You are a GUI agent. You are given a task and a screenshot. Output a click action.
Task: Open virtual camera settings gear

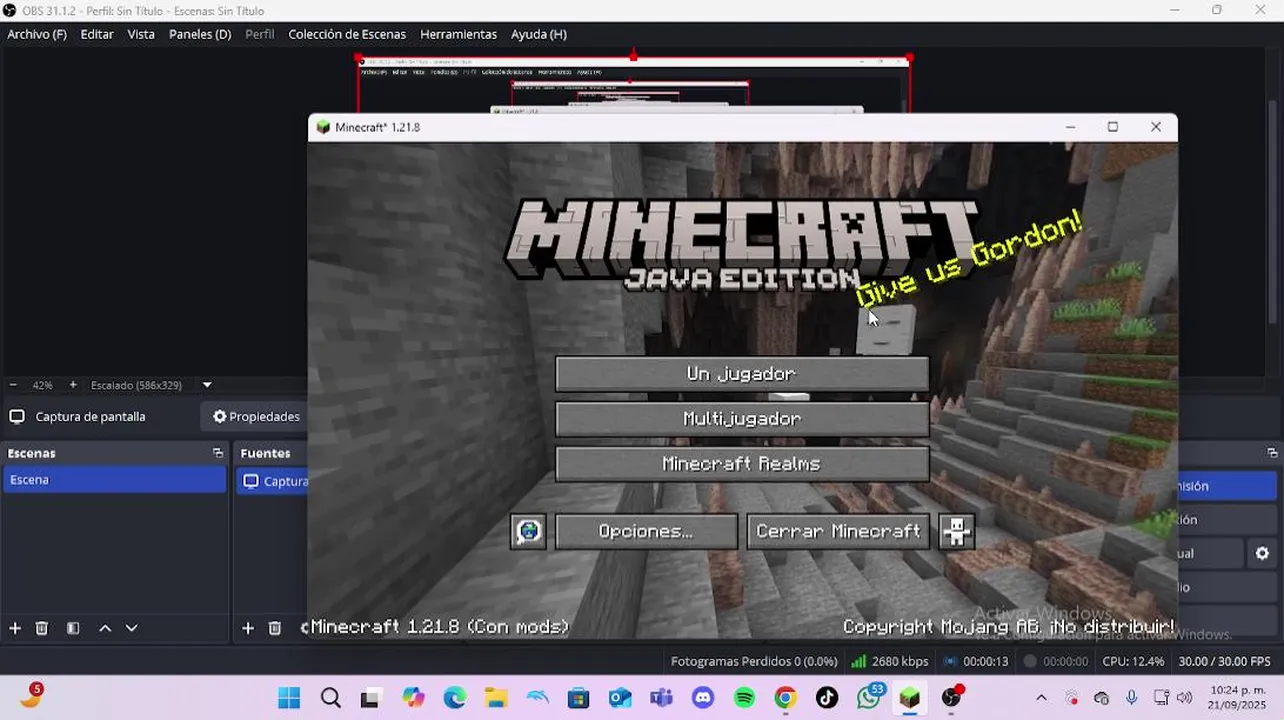(x=1262, y=553)
